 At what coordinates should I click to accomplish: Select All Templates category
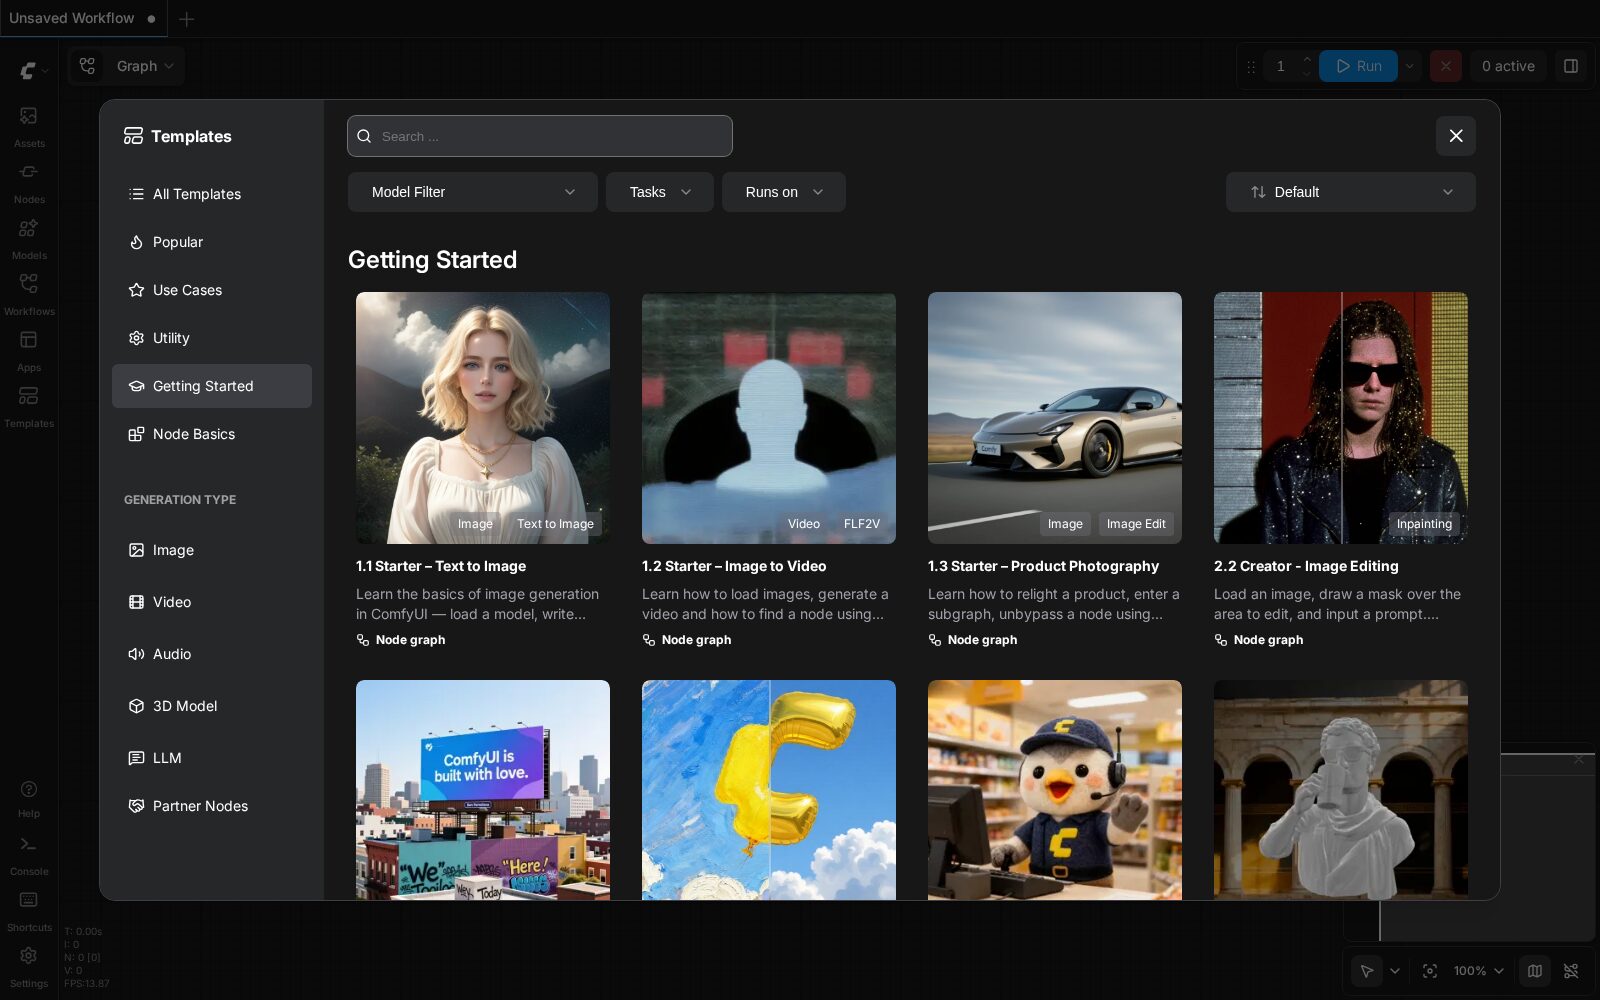pos(212,194)
